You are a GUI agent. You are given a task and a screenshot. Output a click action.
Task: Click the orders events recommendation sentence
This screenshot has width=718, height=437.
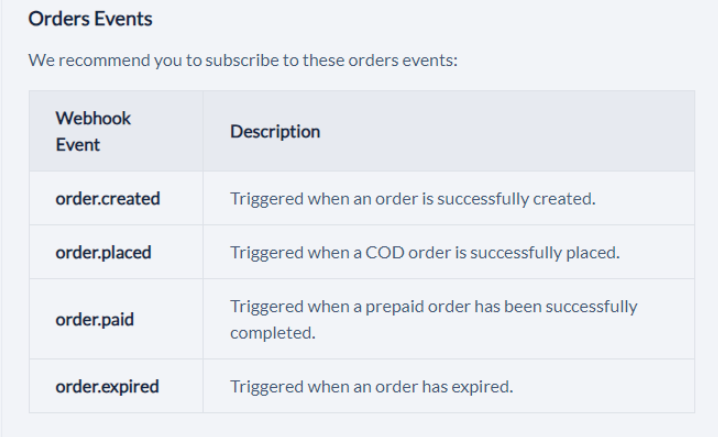[x=243, y=60]
